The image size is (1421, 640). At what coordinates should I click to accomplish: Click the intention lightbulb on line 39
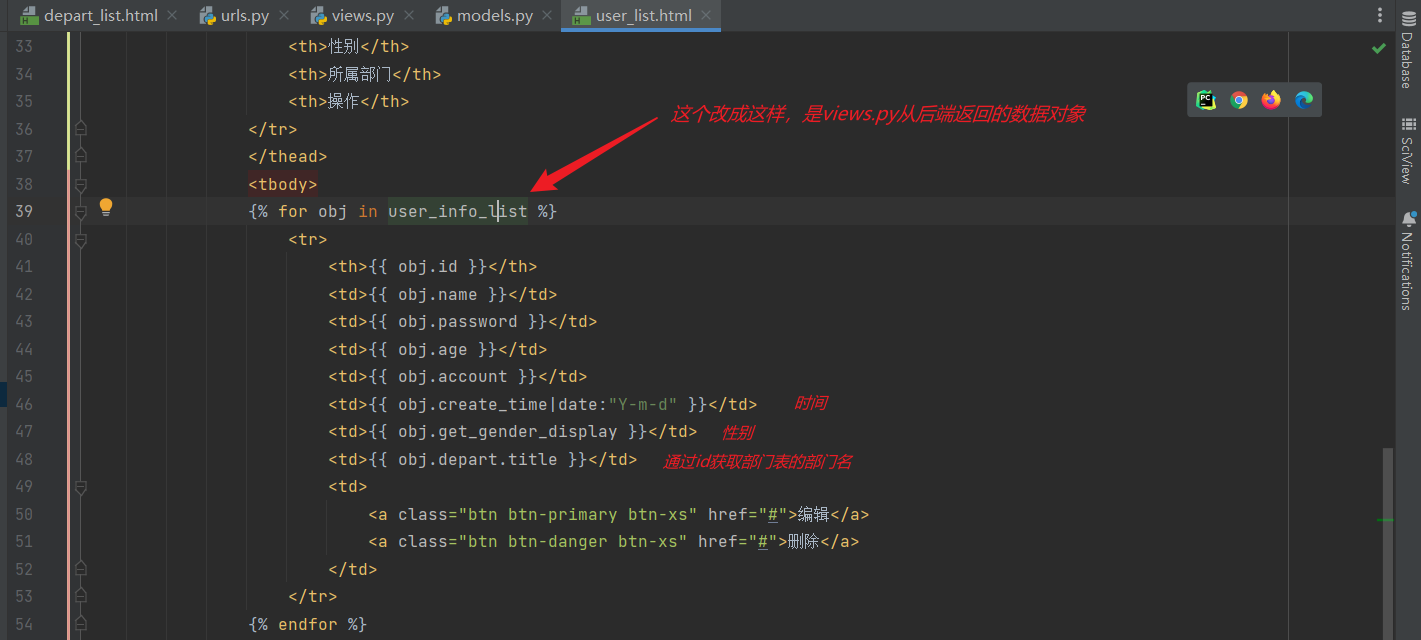[x=106, y=206]
